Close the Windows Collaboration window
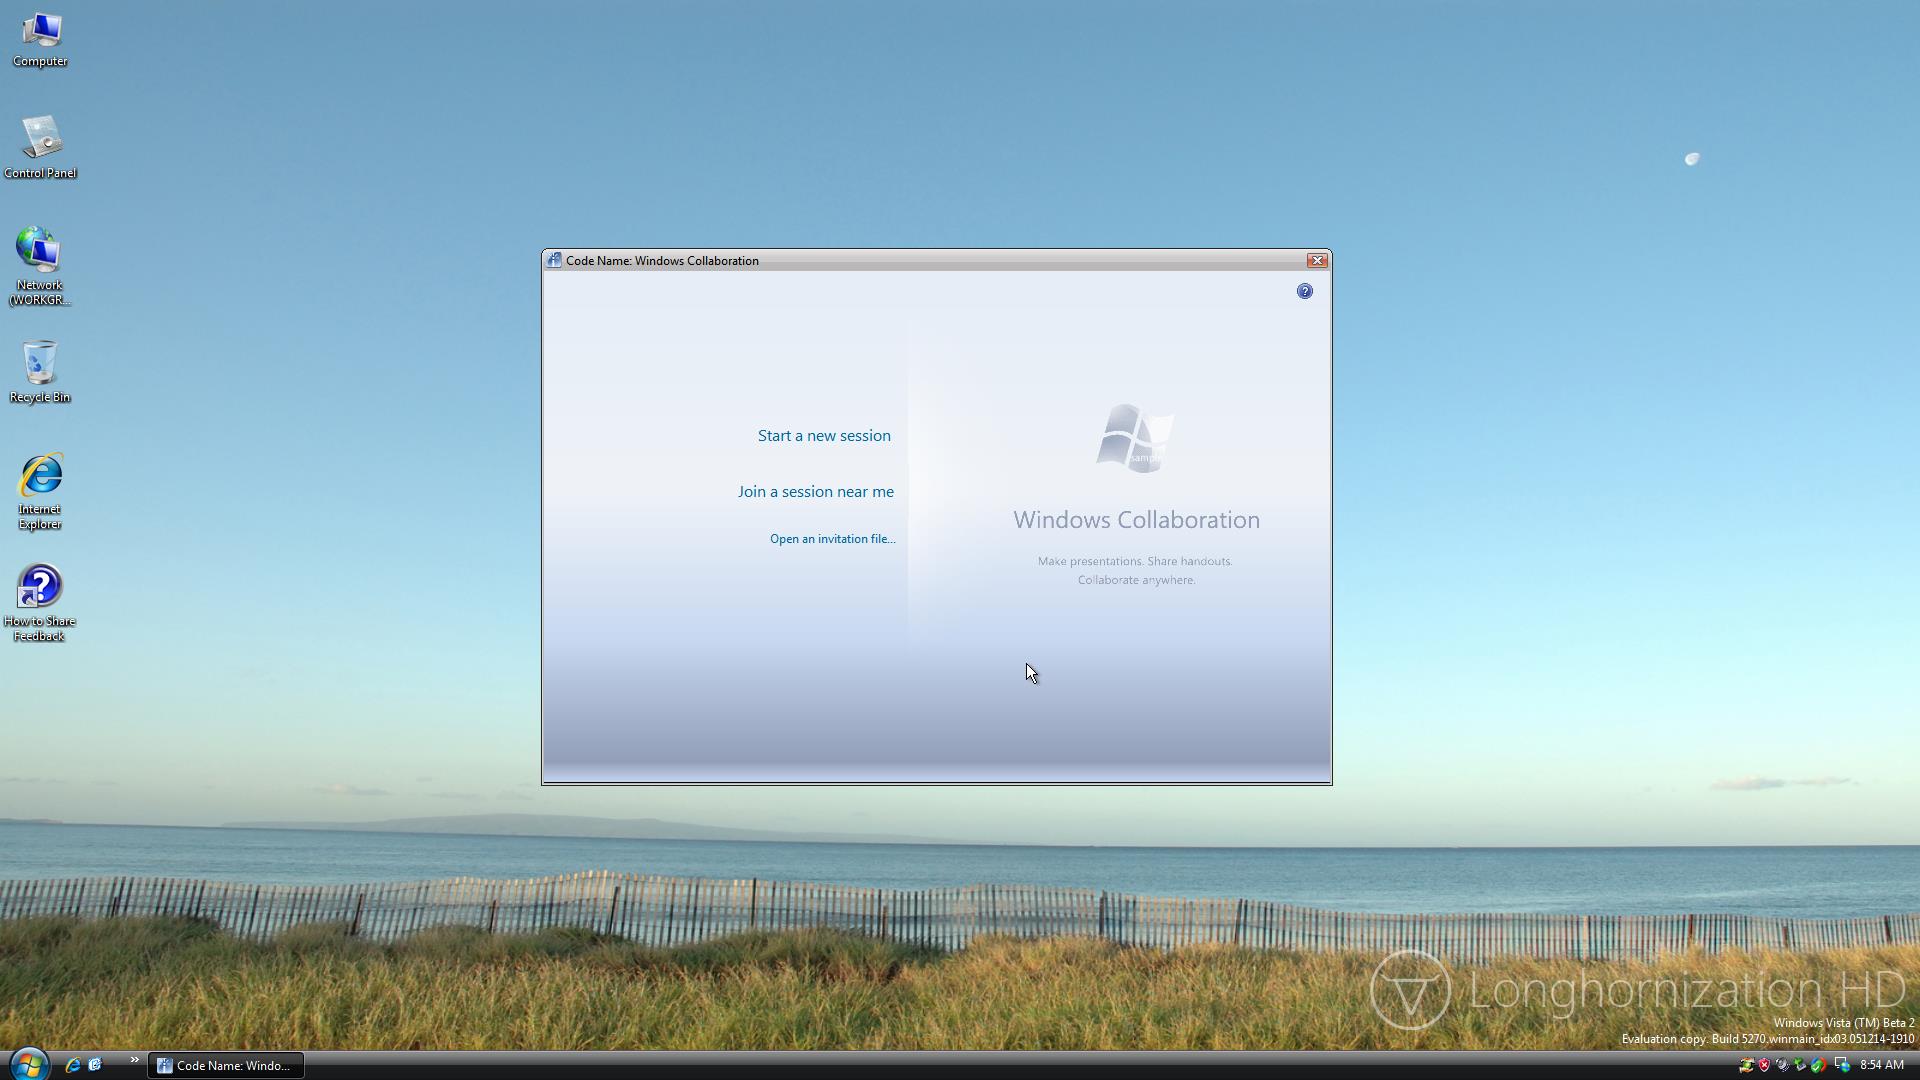 (1316, 260)
